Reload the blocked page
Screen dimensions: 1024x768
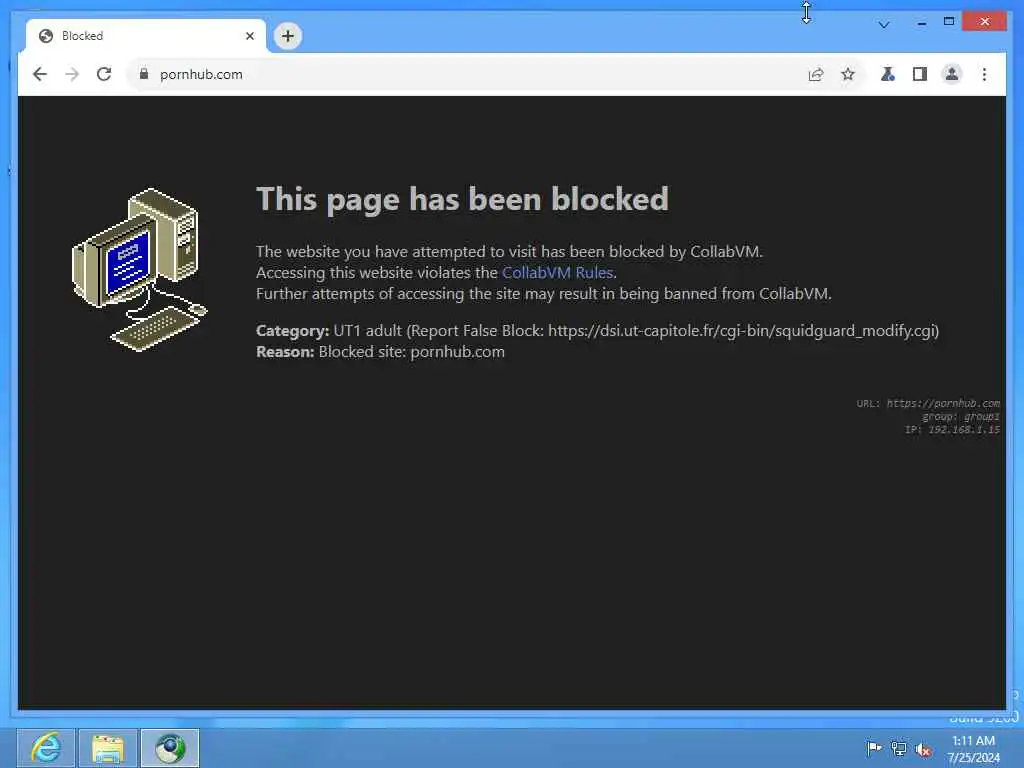pos(104,74)
